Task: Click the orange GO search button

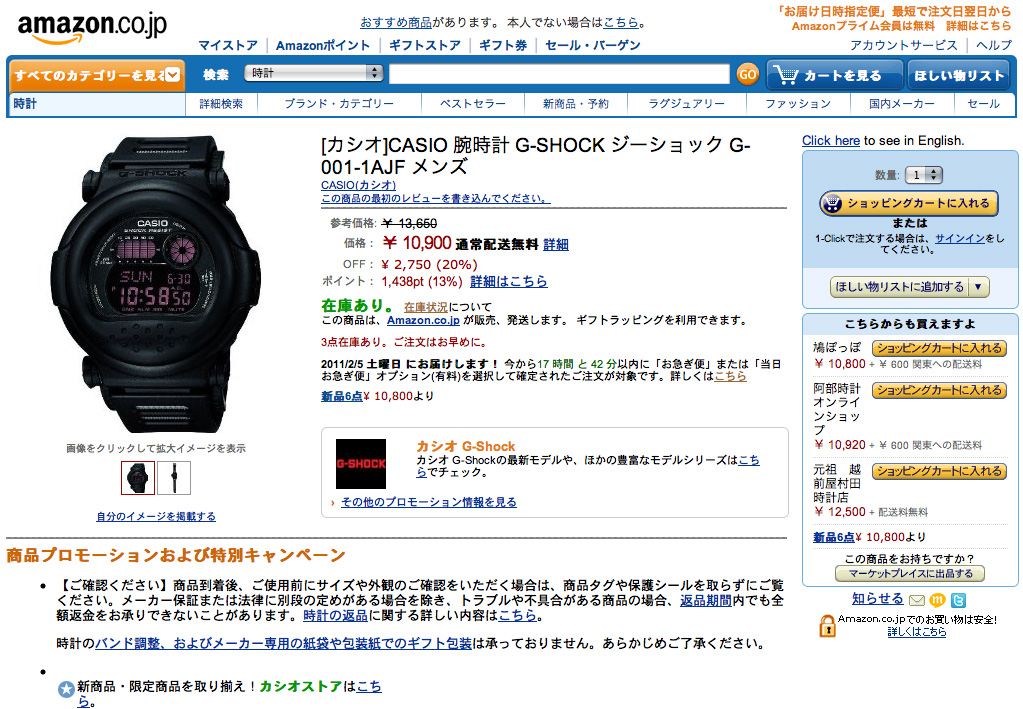Action: tap(747, 74)
